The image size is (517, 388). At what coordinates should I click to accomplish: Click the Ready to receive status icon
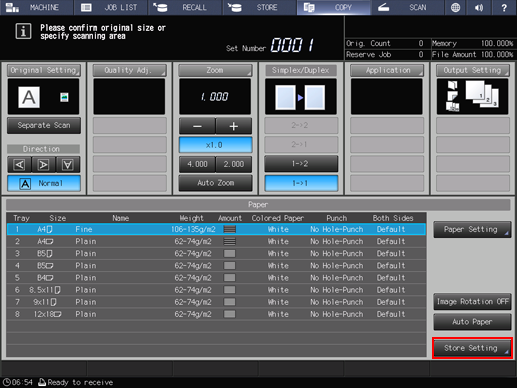point(42,382)
